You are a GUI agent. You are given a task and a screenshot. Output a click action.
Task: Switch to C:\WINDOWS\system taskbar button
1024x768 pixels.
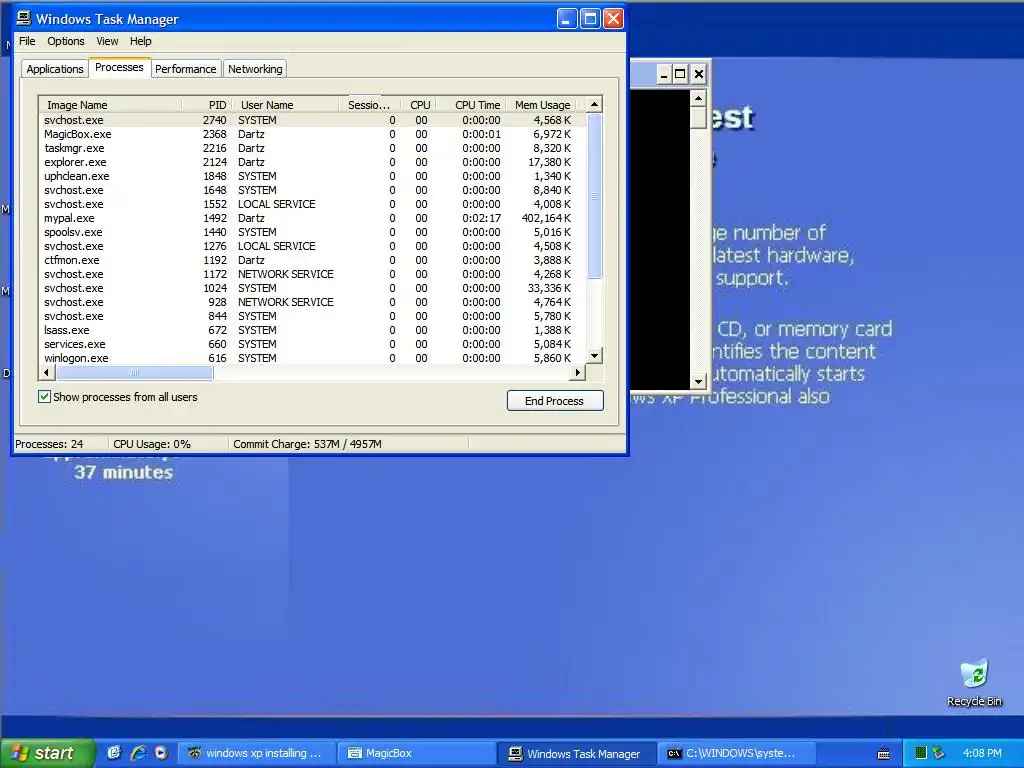pos(737,753)
